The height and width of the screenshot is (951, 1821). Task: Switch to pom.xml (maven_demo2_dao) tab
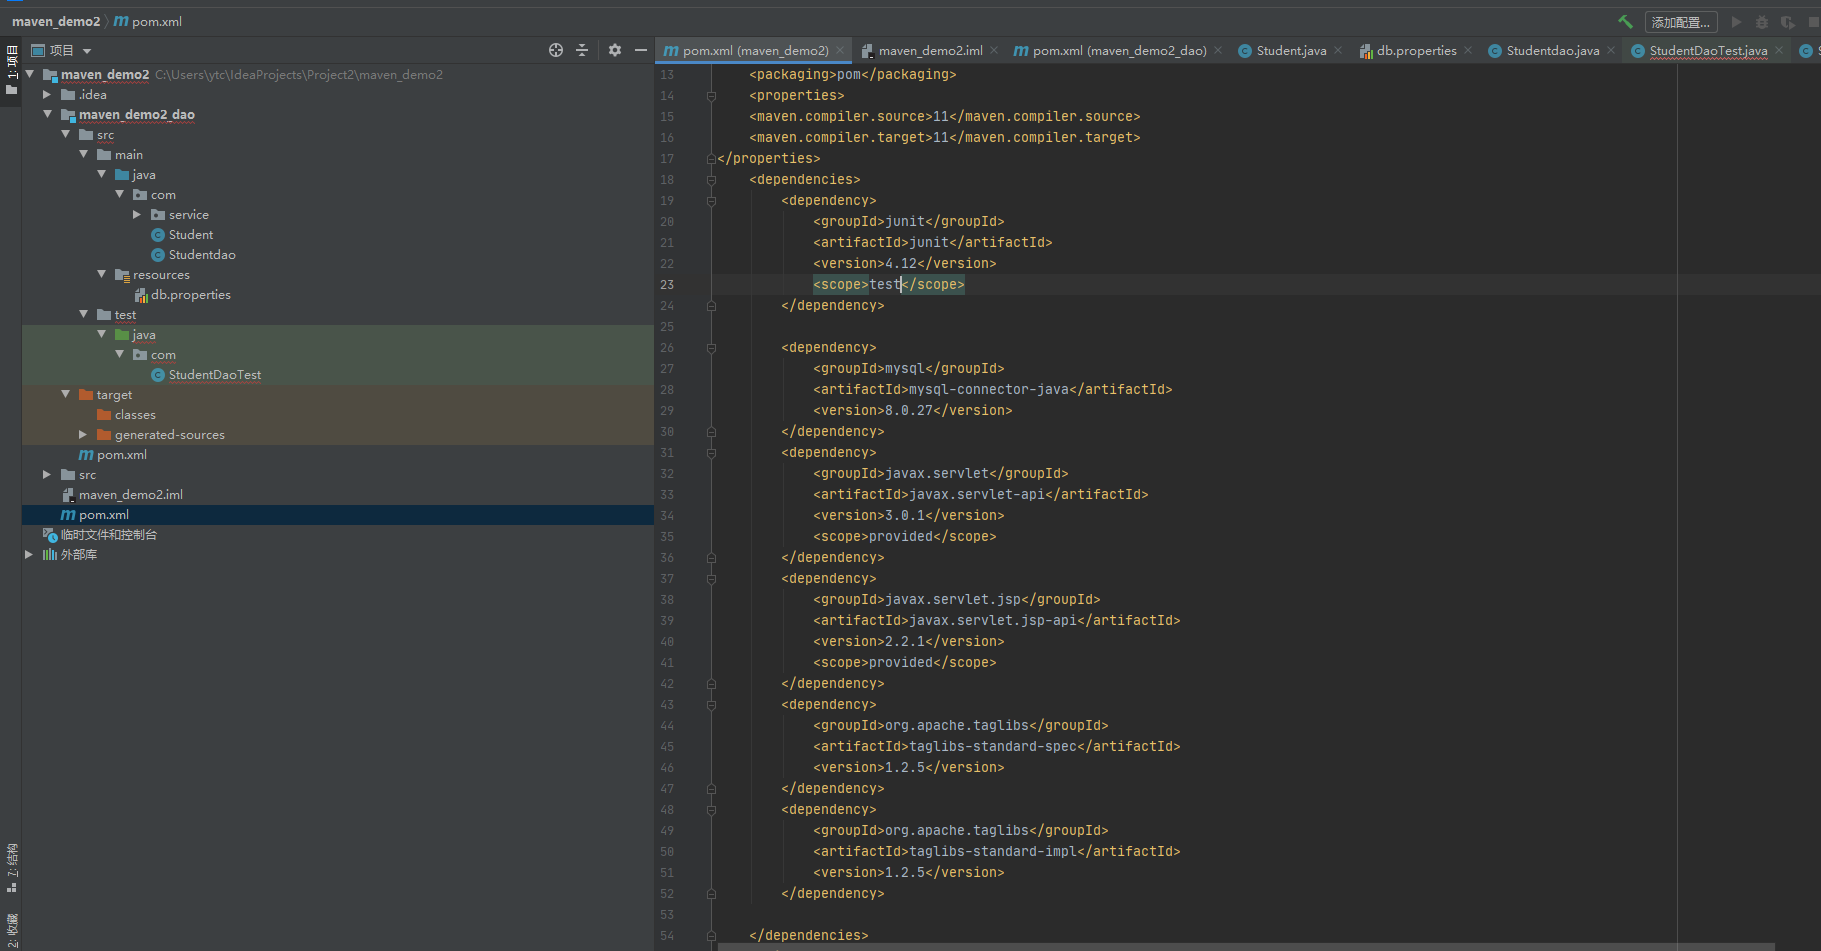(1118, 50)
